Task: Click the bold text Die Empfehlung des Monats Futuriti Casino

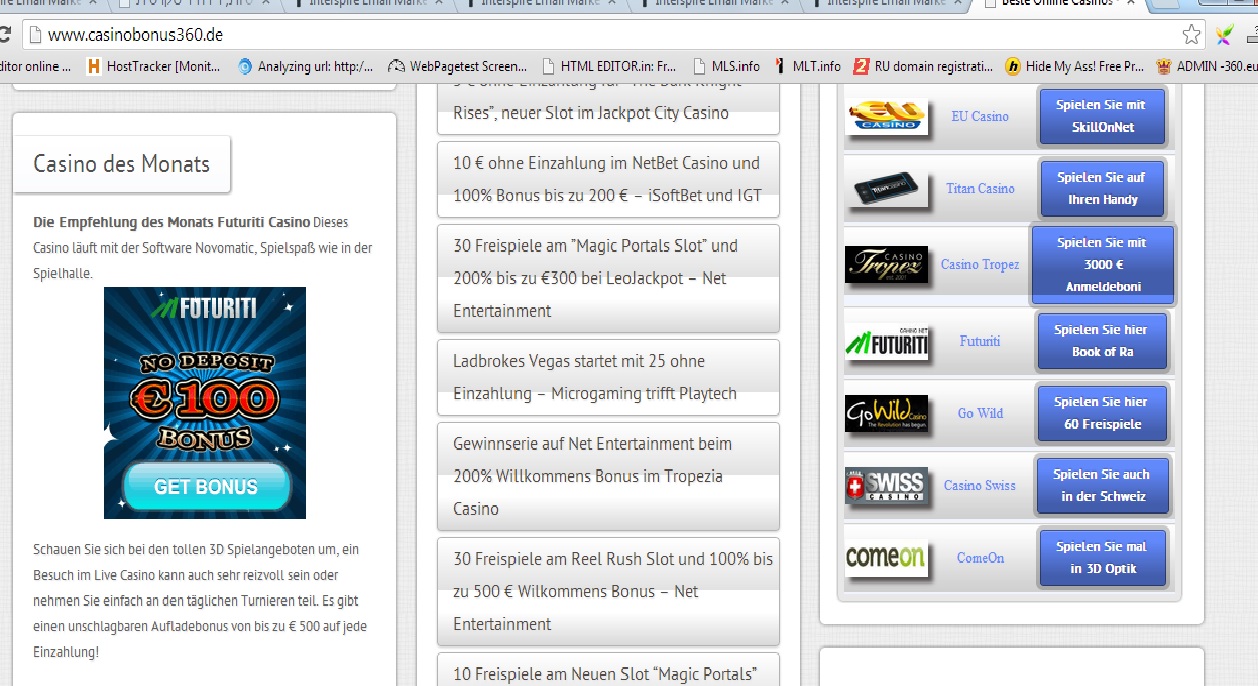Action: click(171, 222)
